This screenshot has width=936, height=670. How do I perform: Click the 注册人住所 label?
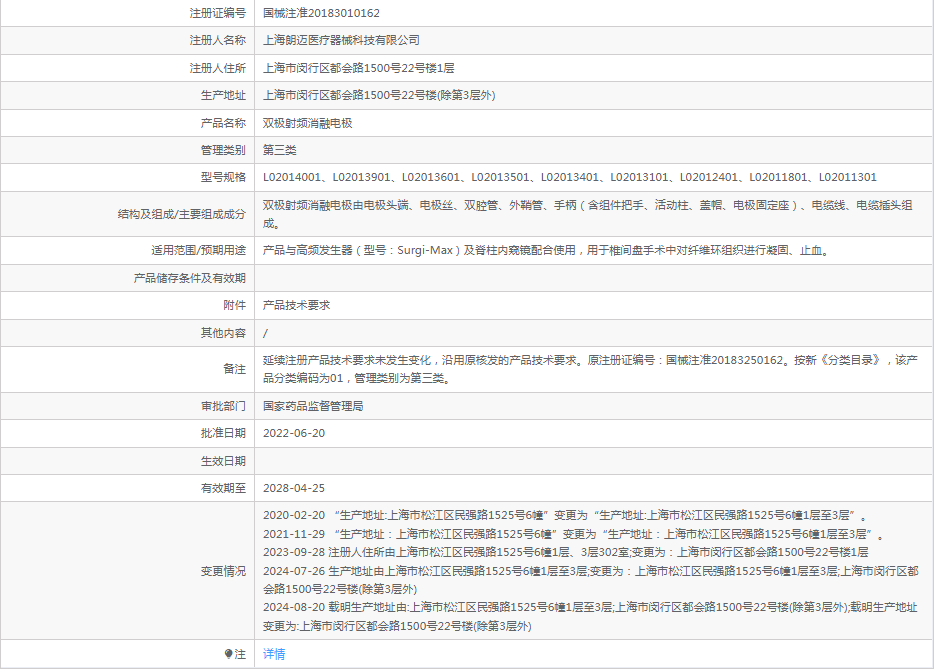[x=217, y=68]
